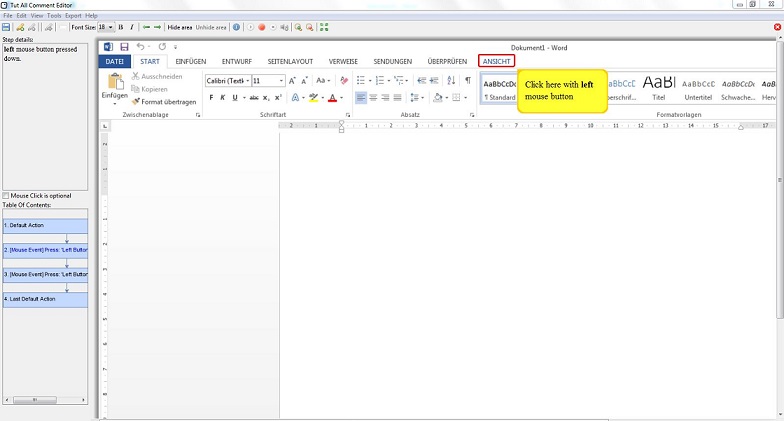This screenshot has width=784, height=421.
Task: Click the green right arrow icon
Action: (157, 27)
